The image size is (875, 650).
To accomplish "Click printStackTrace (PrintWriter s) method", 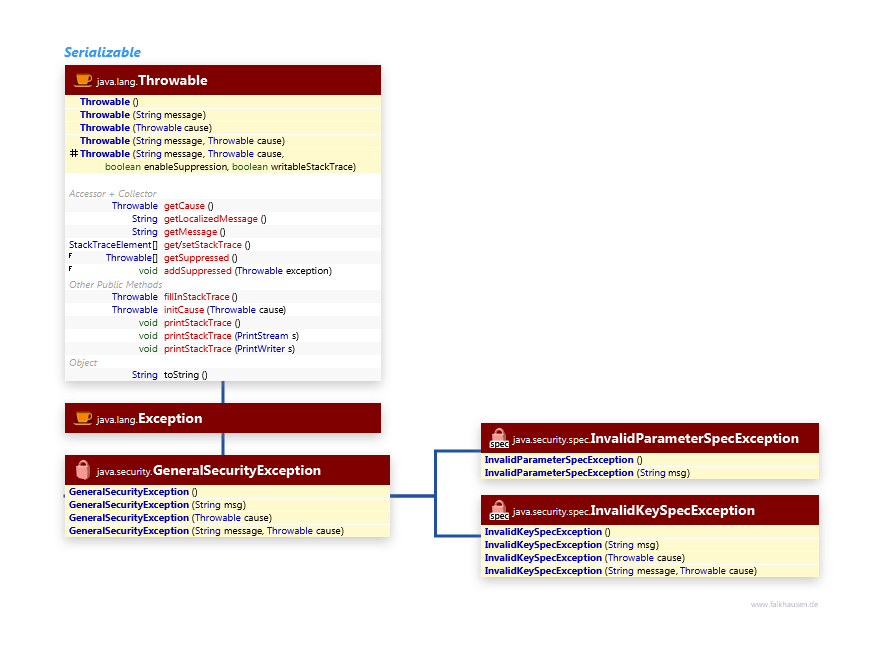I will [229, 349].
